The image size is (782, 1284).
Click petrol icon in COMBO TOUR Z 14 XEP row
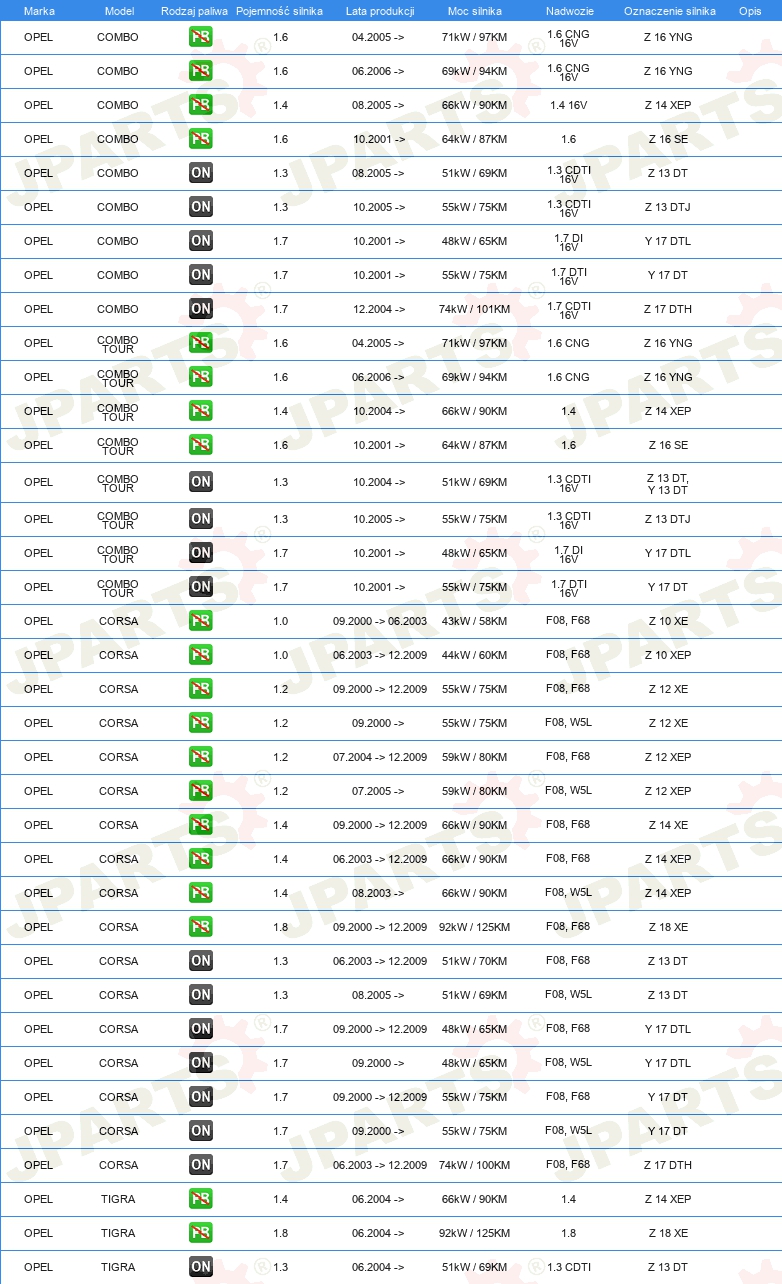(201, 411)
